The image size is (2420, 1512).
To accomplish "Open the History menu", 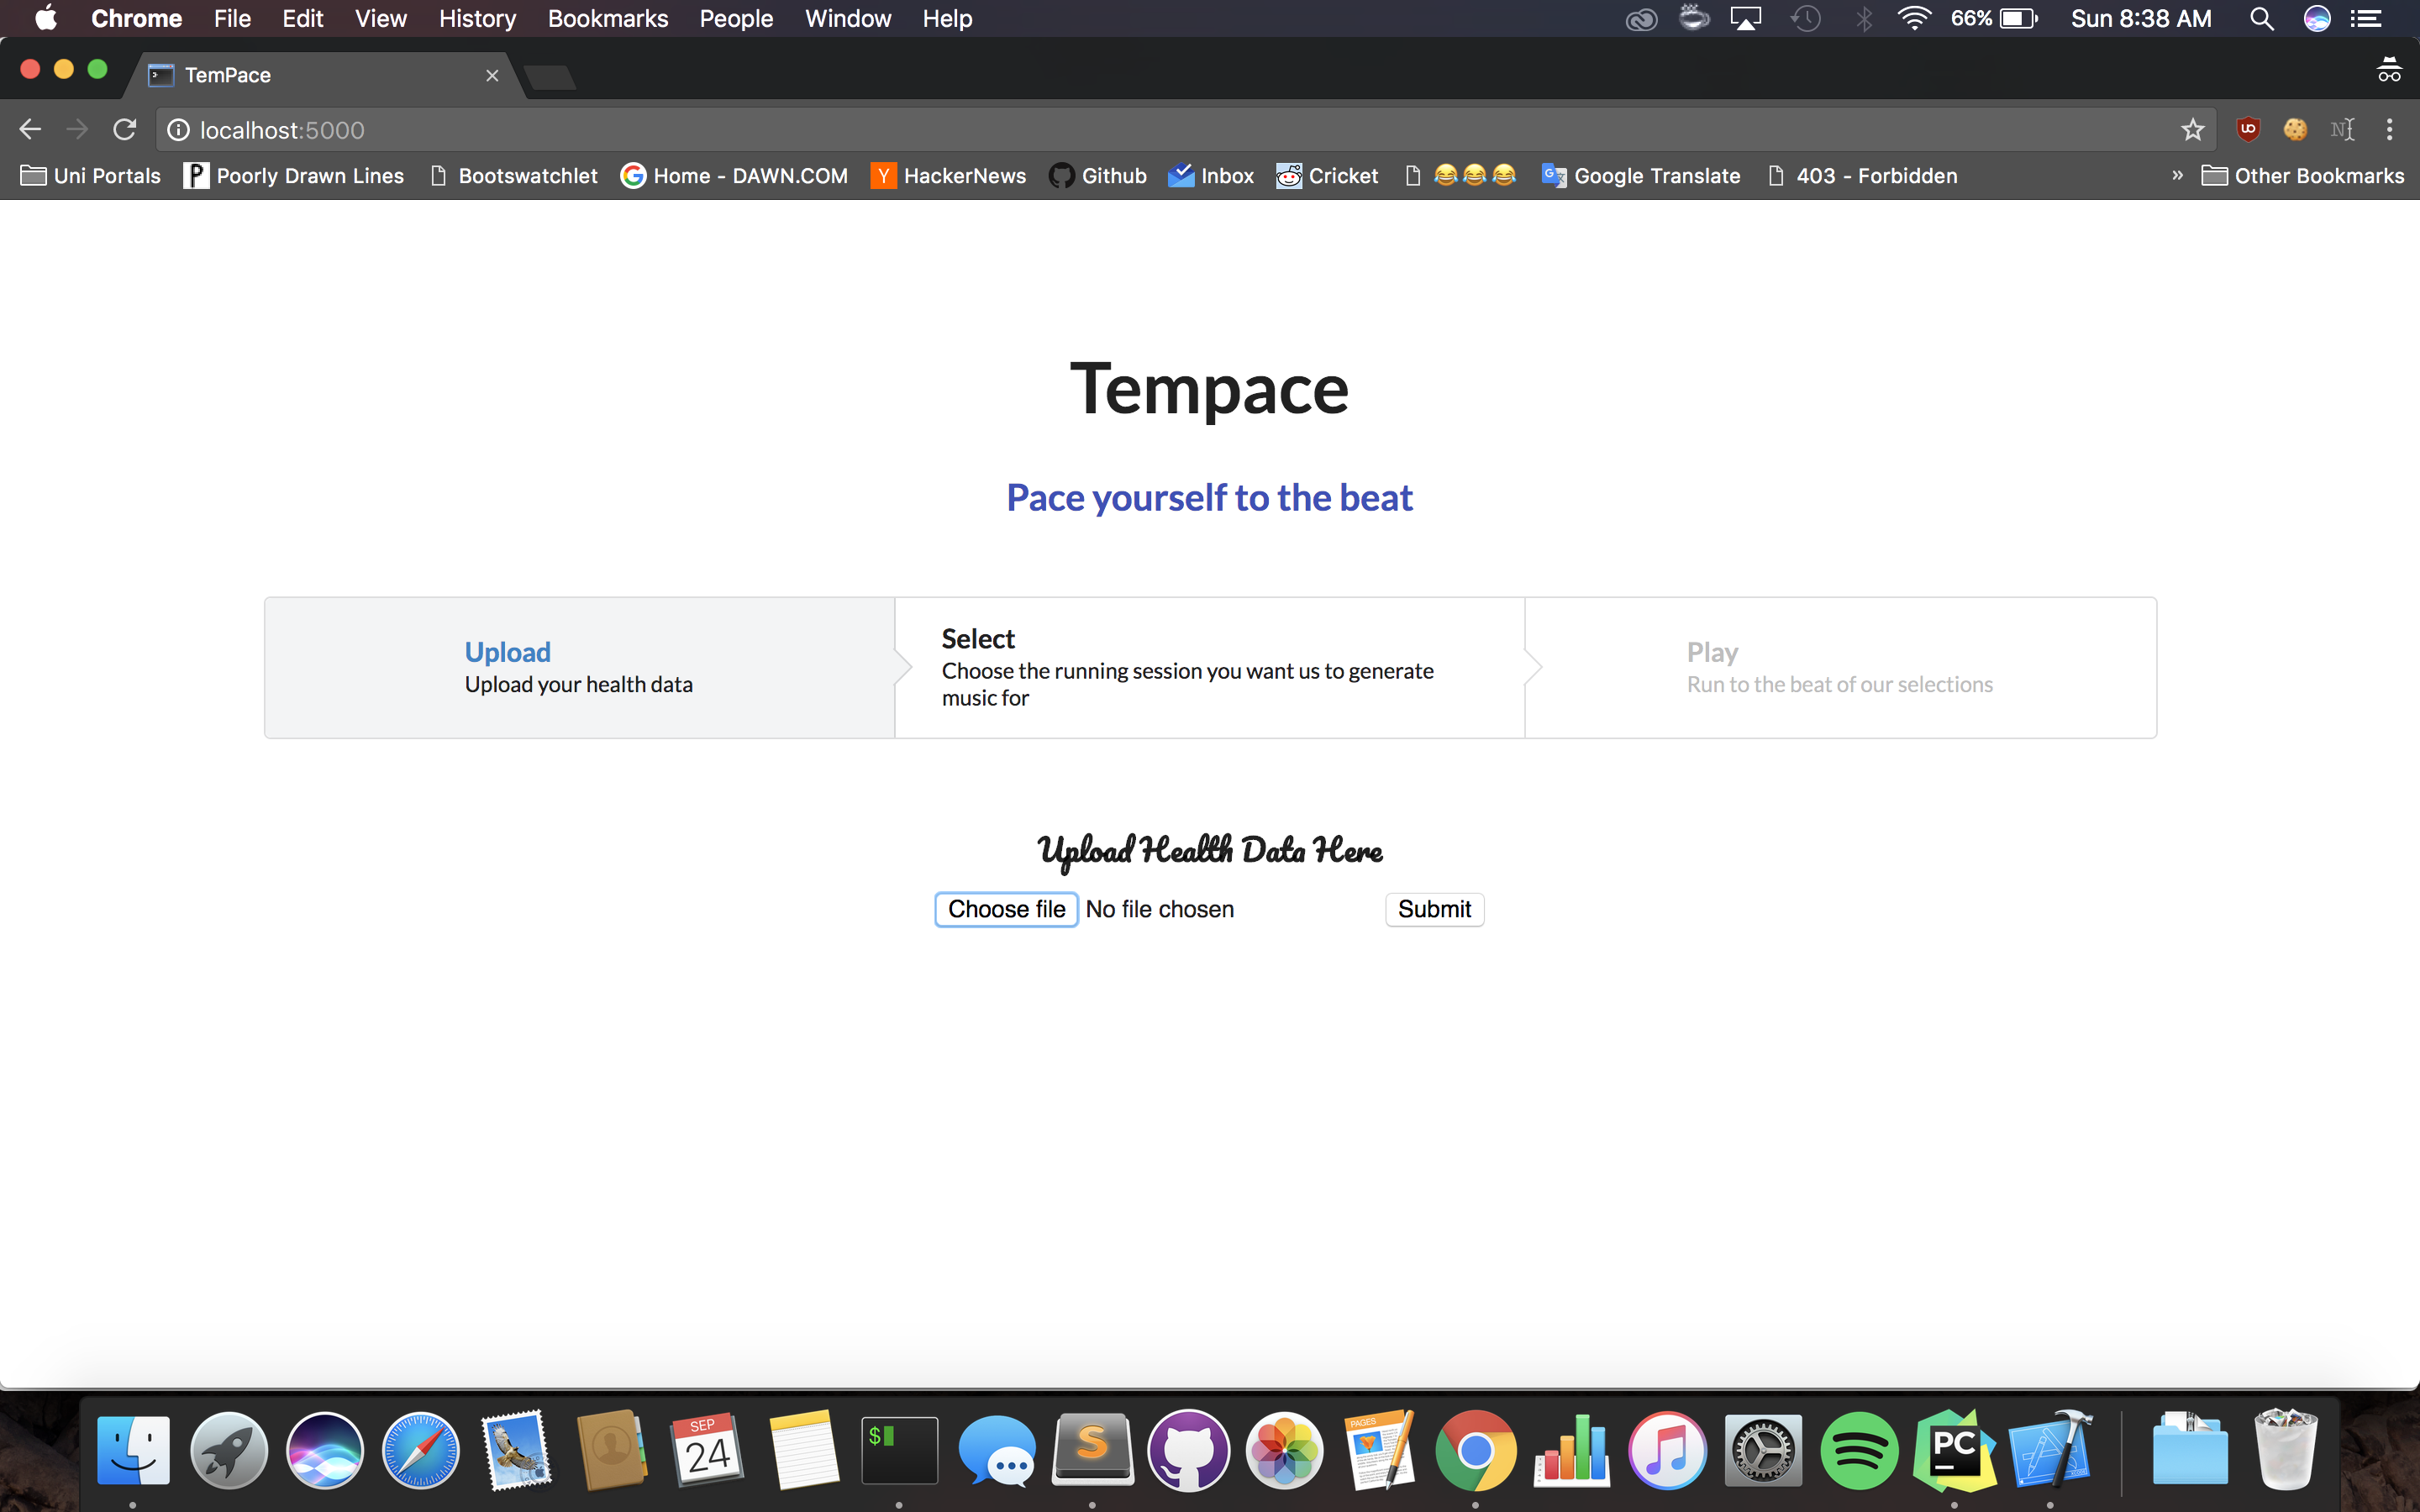I will (477, 19).
